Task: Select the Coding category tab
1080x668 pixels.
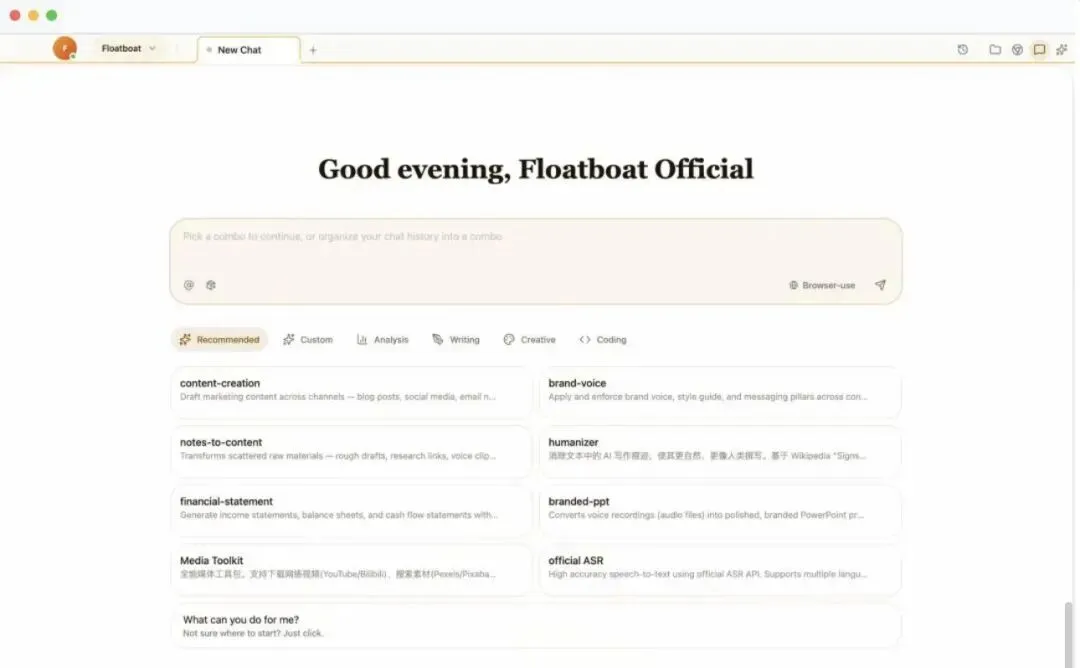Action: coord(603,340)
